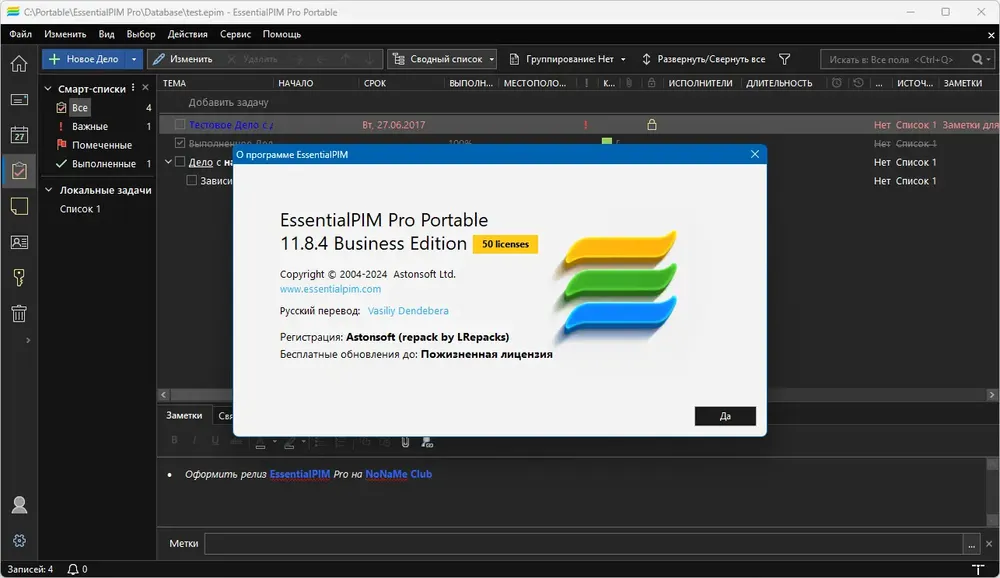Open the Файл menu
This screenshot has height=578, width=1000.
20,34
